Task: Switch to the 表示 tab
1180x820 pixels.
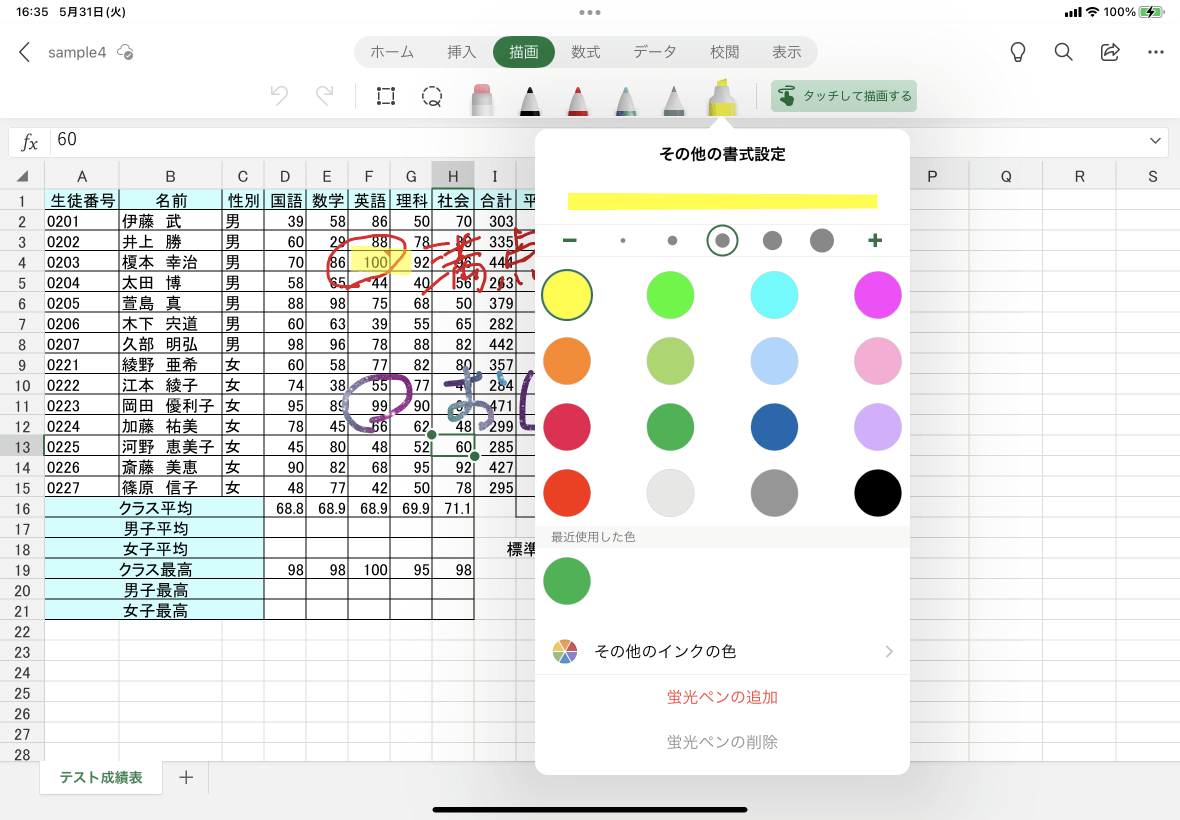Action: click(x=786, y=52)
